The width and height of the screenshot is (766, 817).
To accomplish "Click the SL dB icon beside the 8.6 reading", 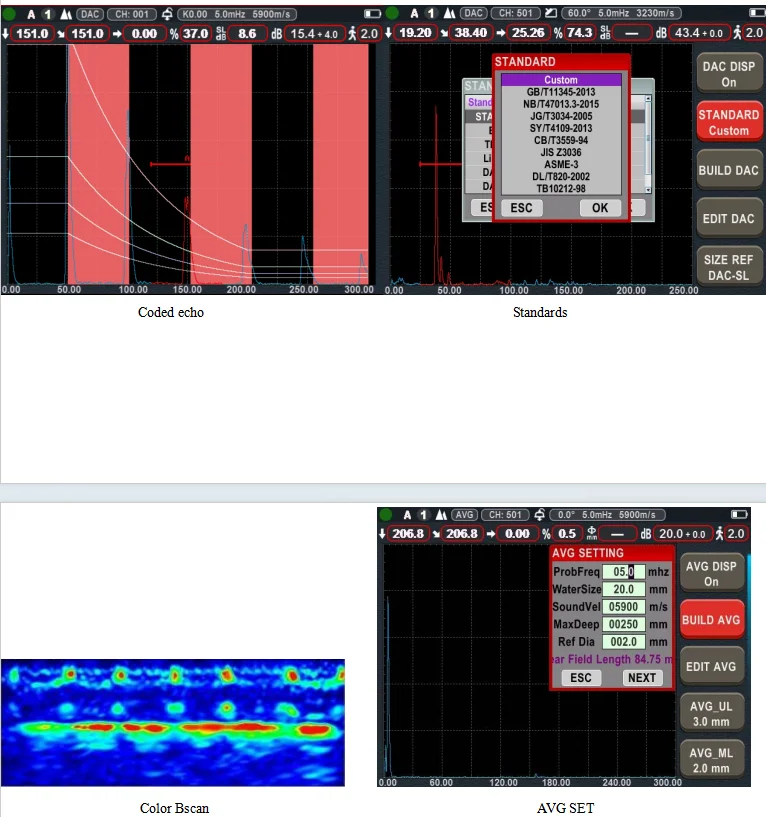I will click(x=219, y=33).
